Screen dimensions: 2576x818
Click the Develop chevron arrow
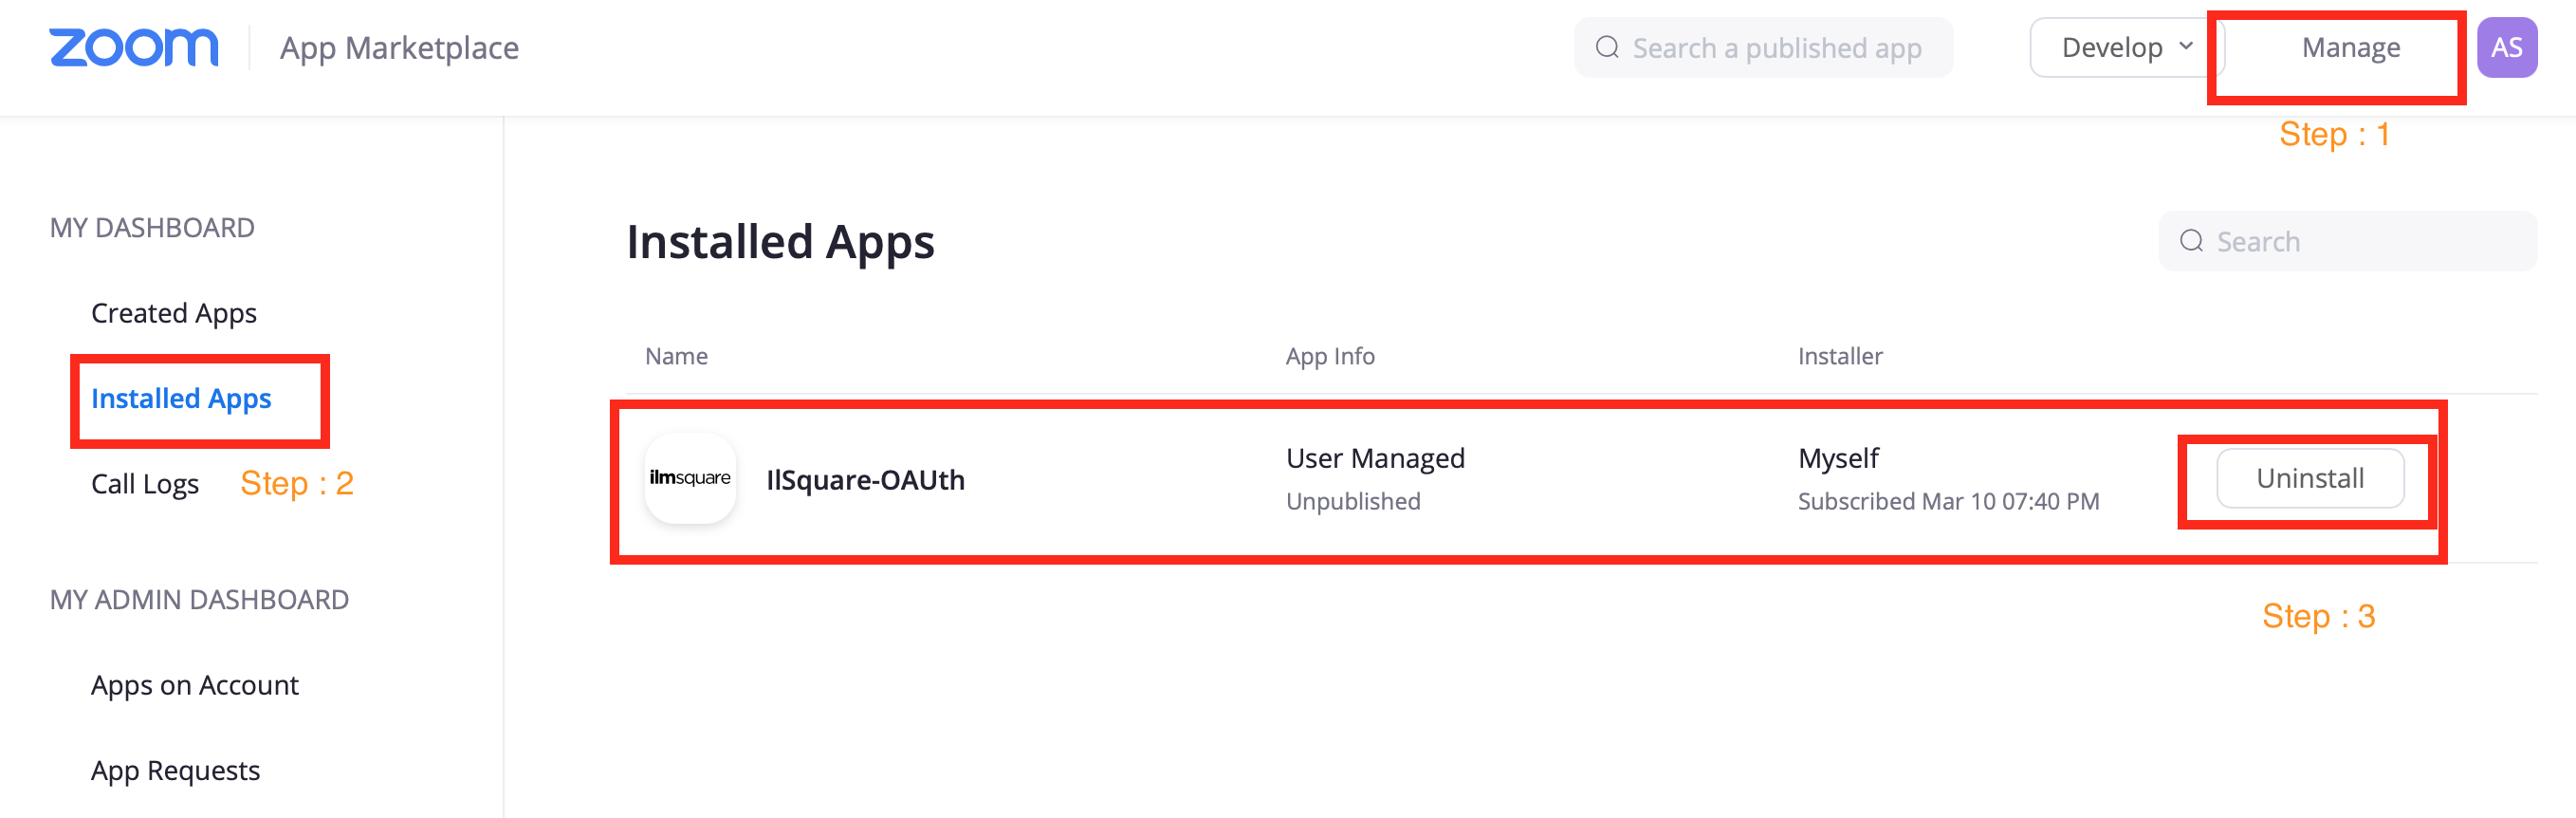2186,46
